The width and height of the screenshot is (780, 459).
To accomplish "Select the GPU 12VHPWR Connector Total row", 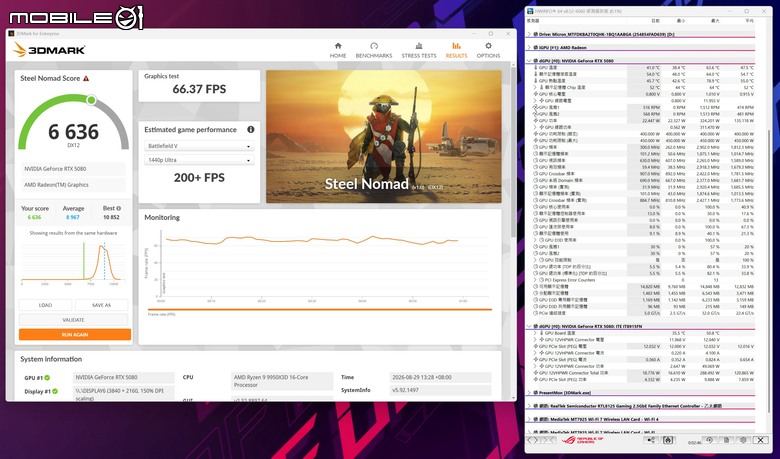I will pos(643,372).
